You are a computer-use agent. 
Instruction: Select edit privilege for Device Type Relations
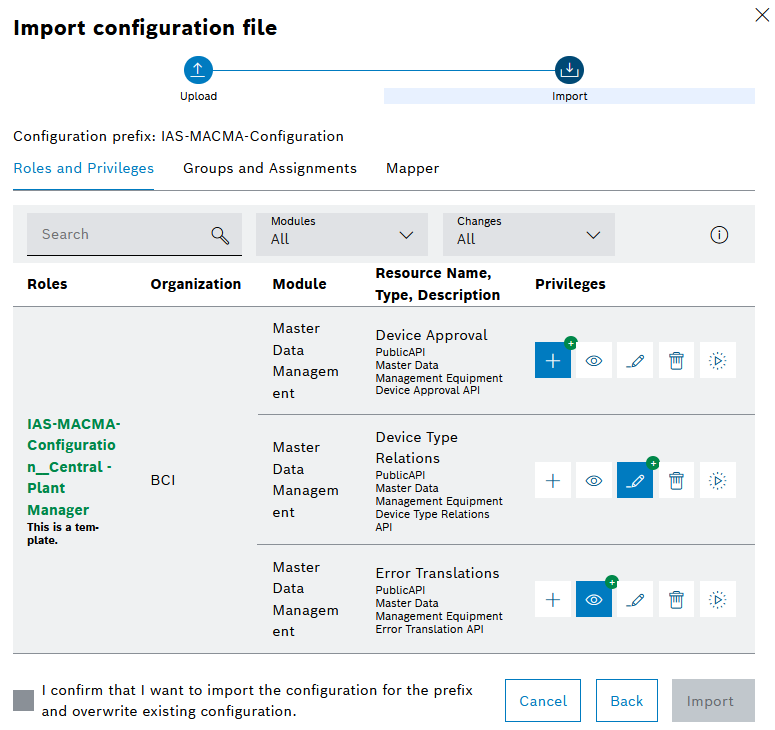(x=635, y=481)
